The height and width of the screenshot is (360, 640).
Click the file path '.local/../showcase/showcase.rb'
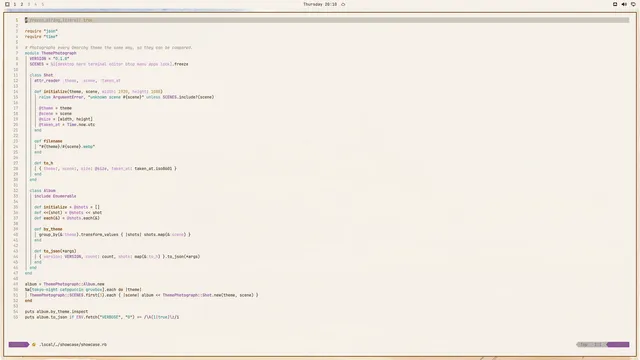pyautogui.click(x=73, y=344)
